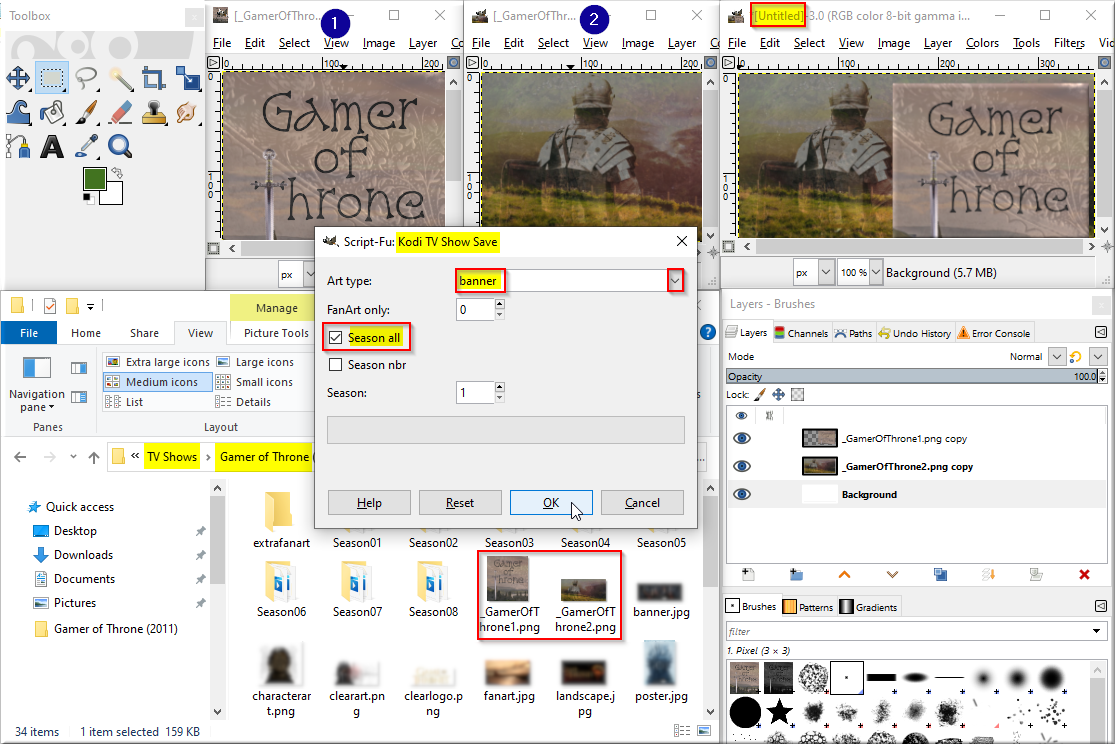Click Cancel in the Script-Fu dialog
This screenshot has width=1115, height=744.
(x=642, y=503)
